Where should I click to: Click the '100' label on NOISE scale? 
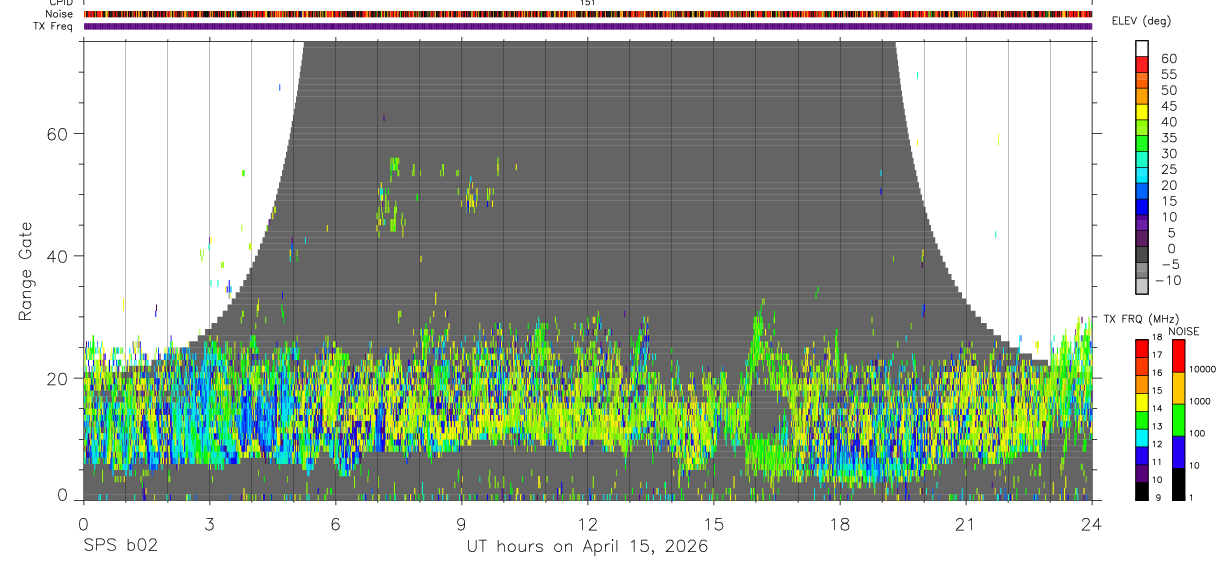pos(1197,433)
